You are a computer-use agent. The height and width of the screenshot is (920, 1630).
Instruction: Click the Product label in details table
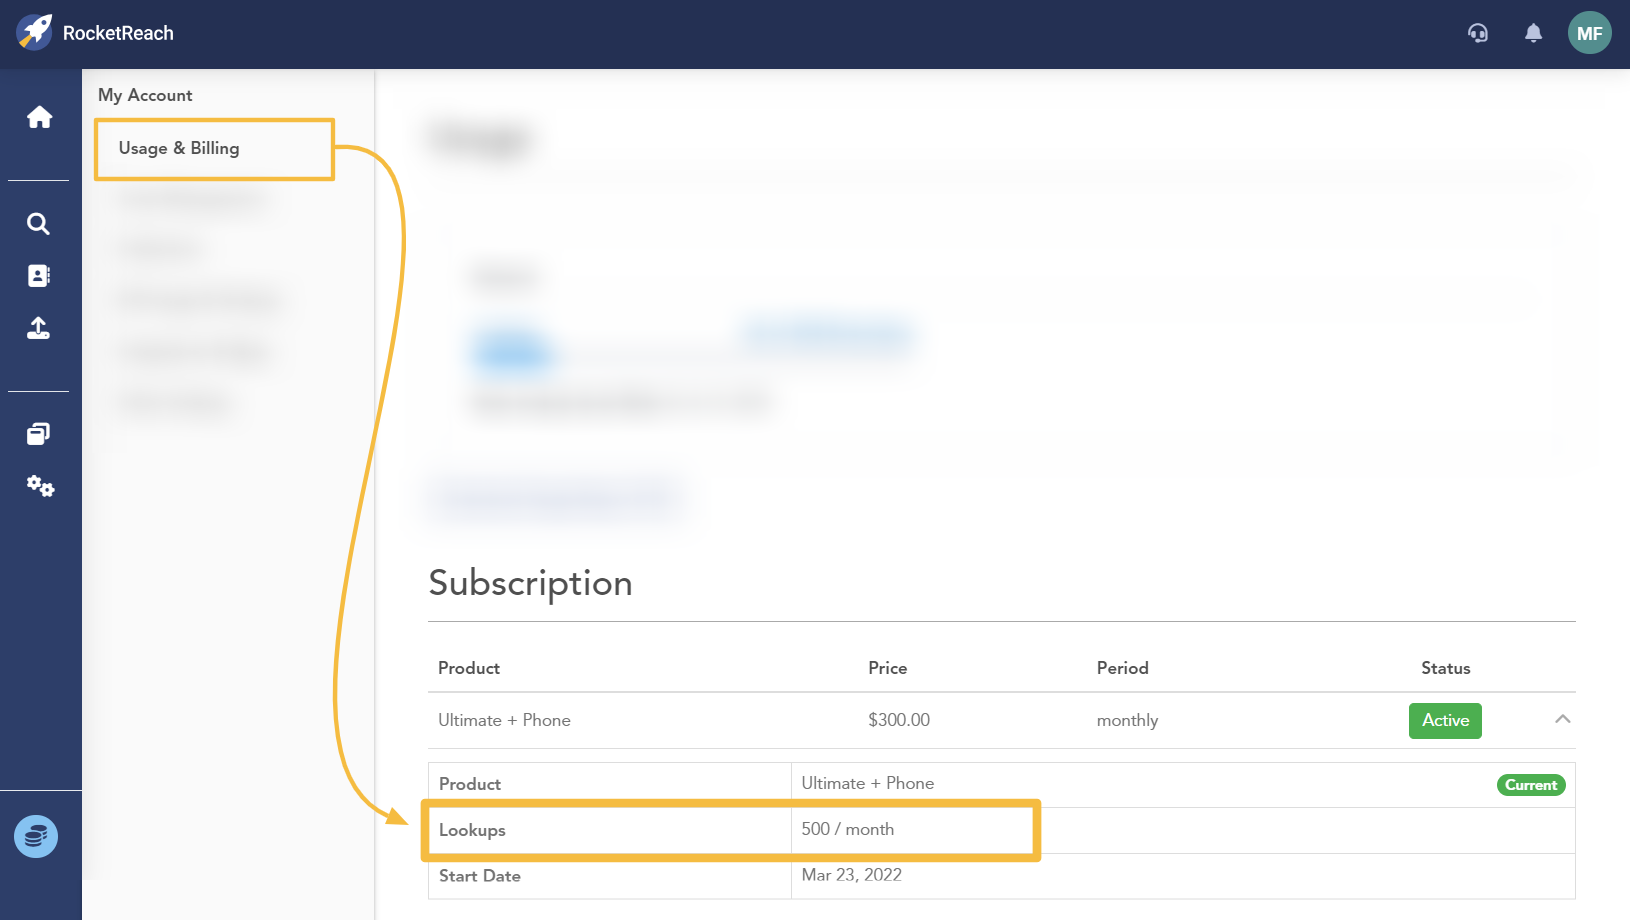(x=470, y=784)
